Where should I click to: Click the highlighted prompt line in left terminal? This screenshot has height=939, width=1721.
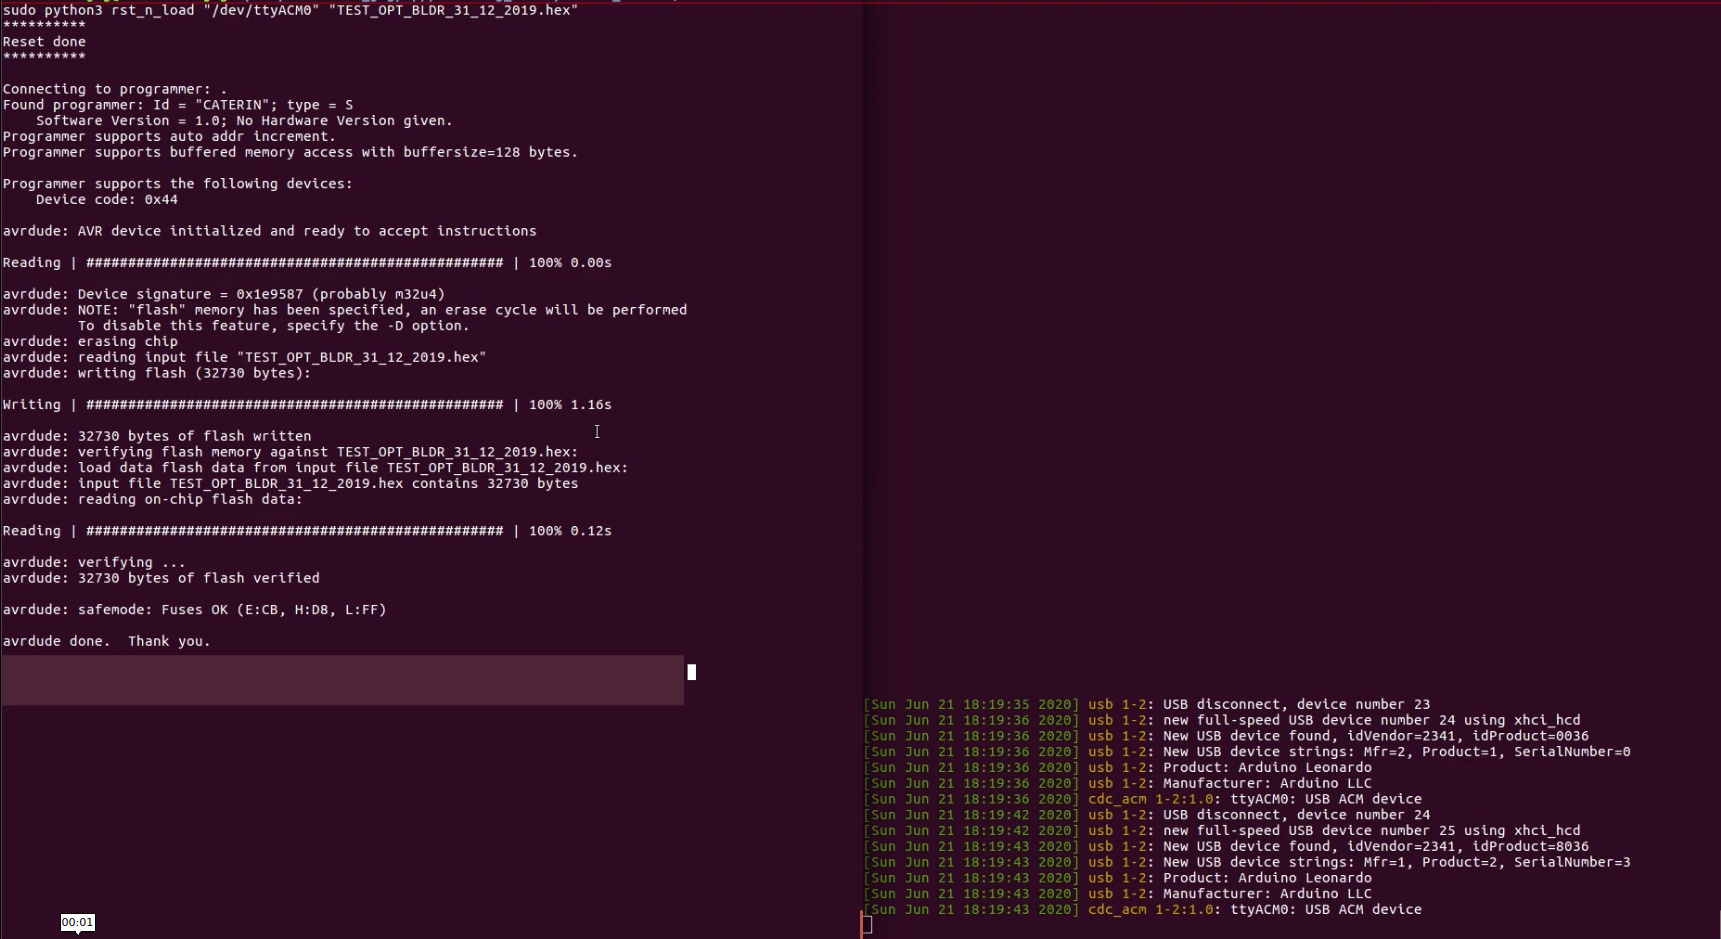tap(343, 680)
